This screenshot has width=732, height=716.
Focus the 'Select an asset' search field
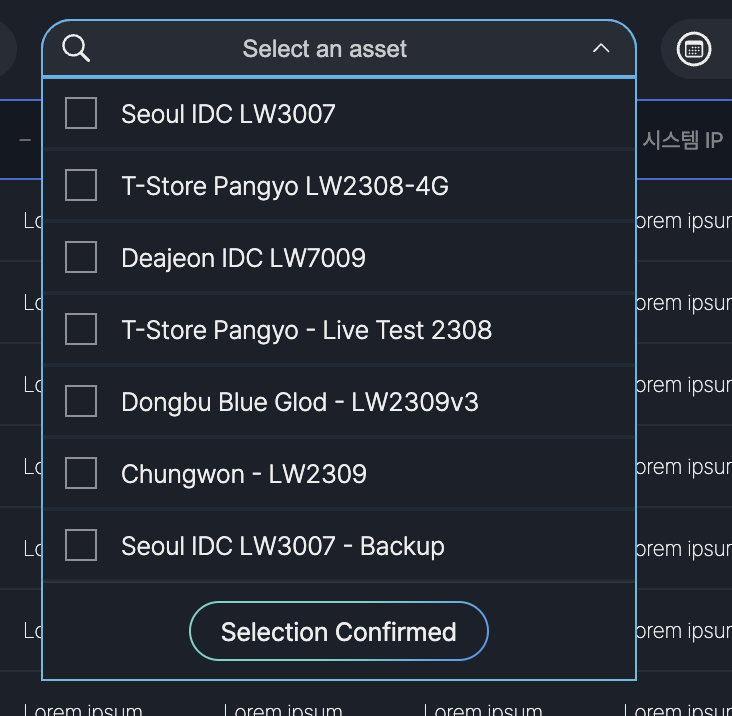325,49
